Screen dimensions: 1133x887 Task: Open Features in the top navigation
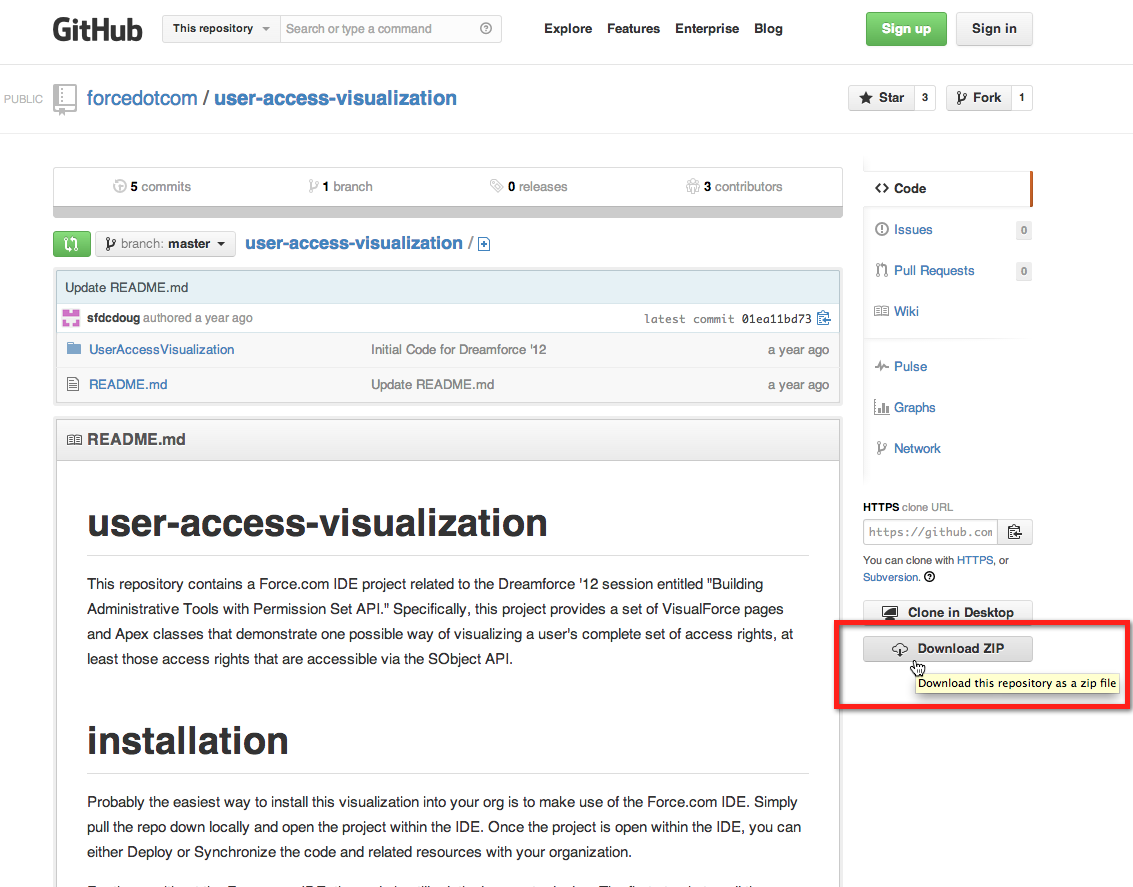(633, 29)
